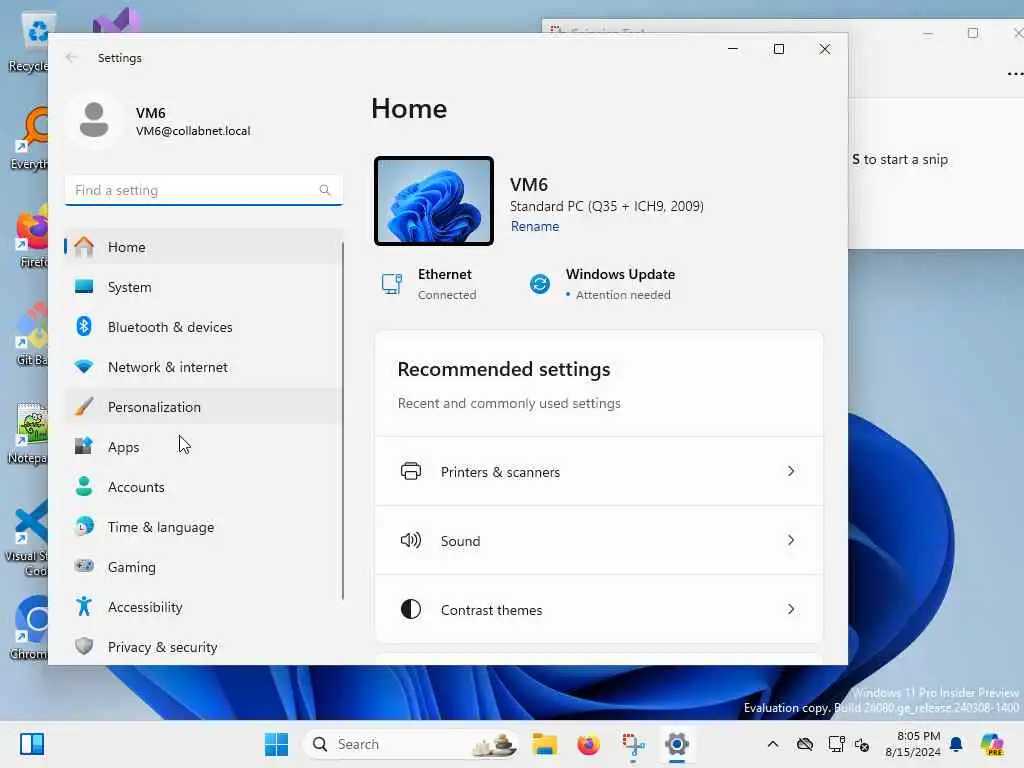Click the Privacy & security shield icon
Image resolution: width=1024 pixels, height=768 pixels.
[x=84, y=647]
